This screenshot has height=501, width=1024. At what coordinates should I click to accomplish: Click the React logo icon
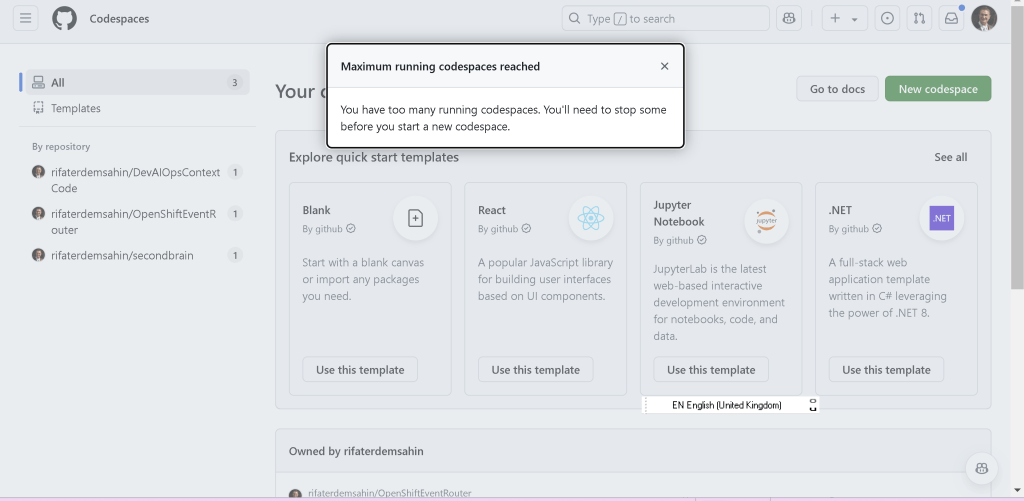tap(590, 219)
